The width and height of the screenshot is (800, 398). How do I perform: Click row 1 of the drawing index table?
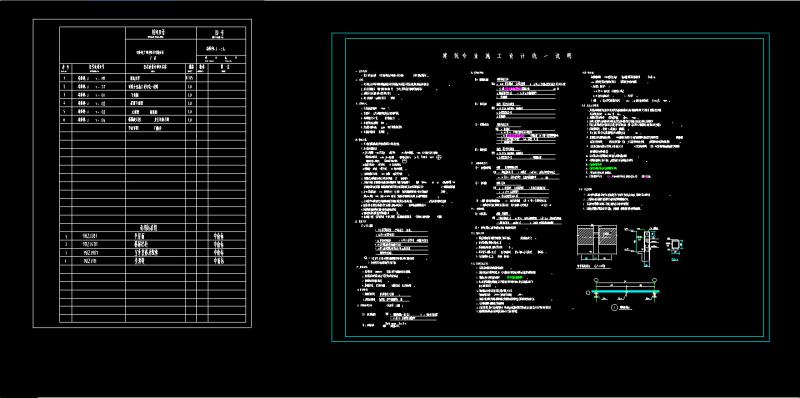[x=153, y=78]
